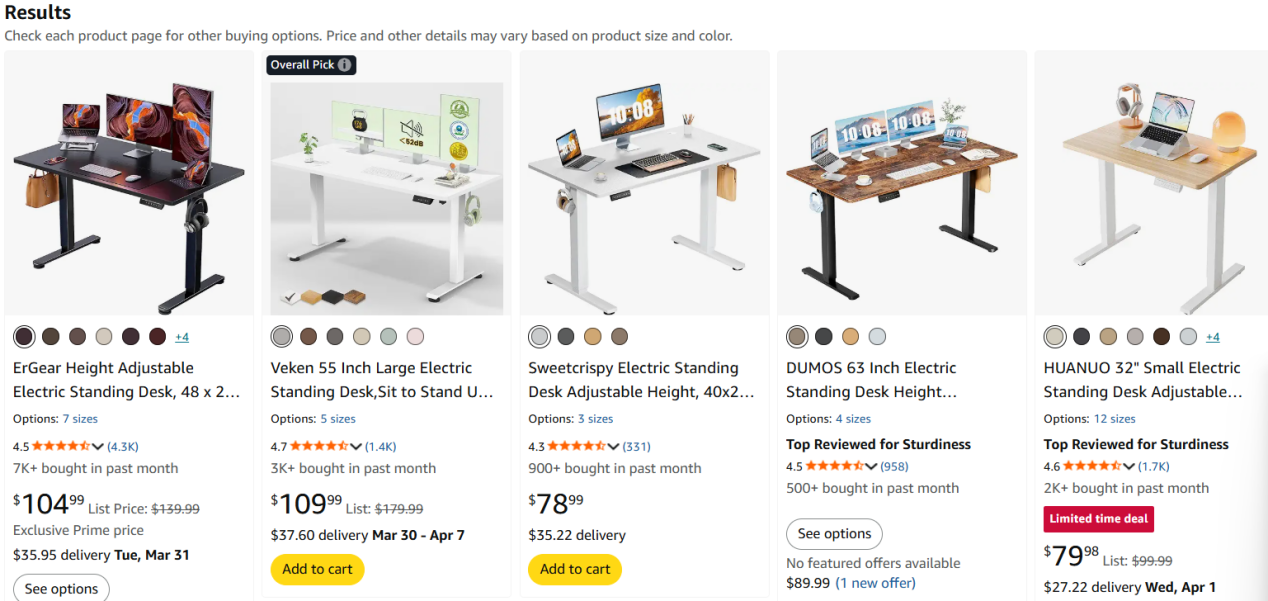Select the pink color swatch on Veken desk
This screenshot has height=601, width=1268.
(415, 336)
